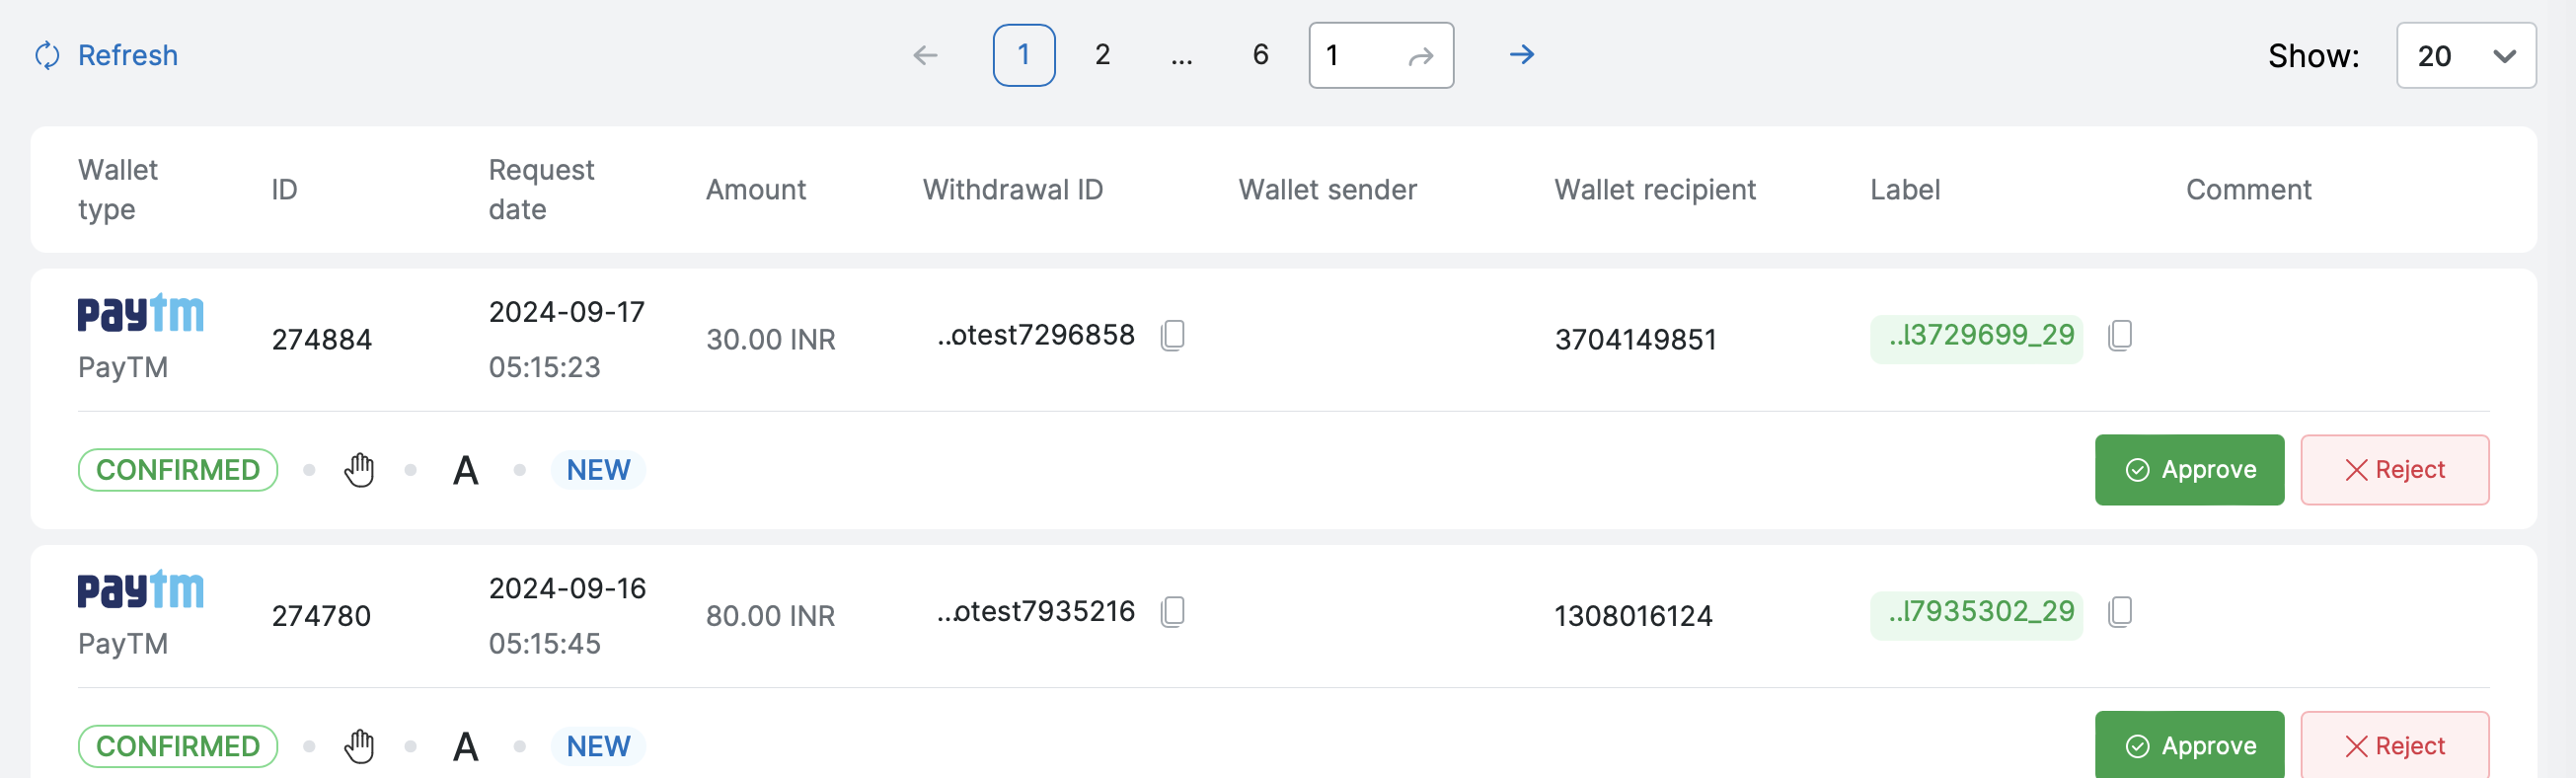Select page 2 in pagination
Image resolution: width=2576 pixels, height=778 pixels.
coord(1102,55)
